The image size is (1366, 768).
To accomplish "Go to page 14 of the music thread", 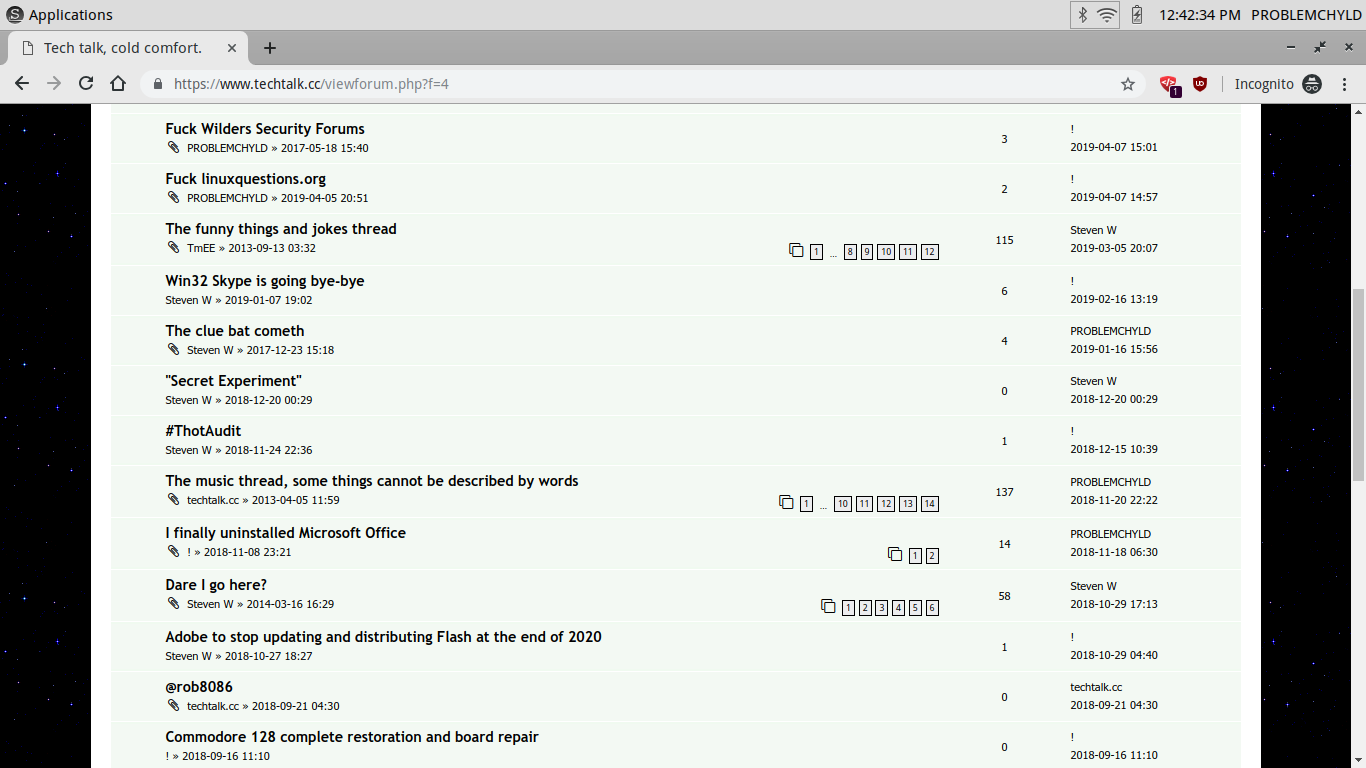I will 930,504.
